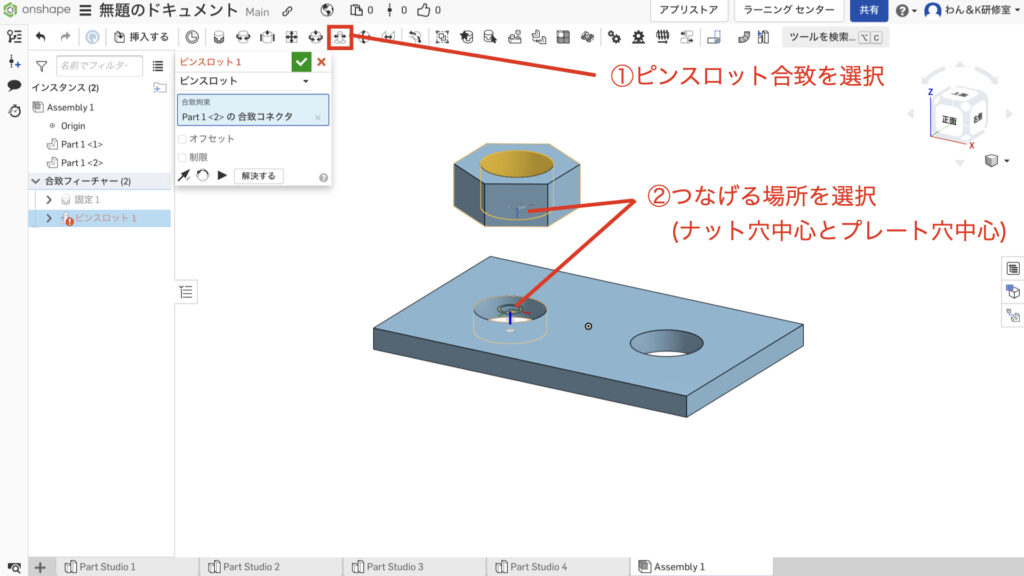Open the BOM table icon on the right edge

[x=1013, y=268]
